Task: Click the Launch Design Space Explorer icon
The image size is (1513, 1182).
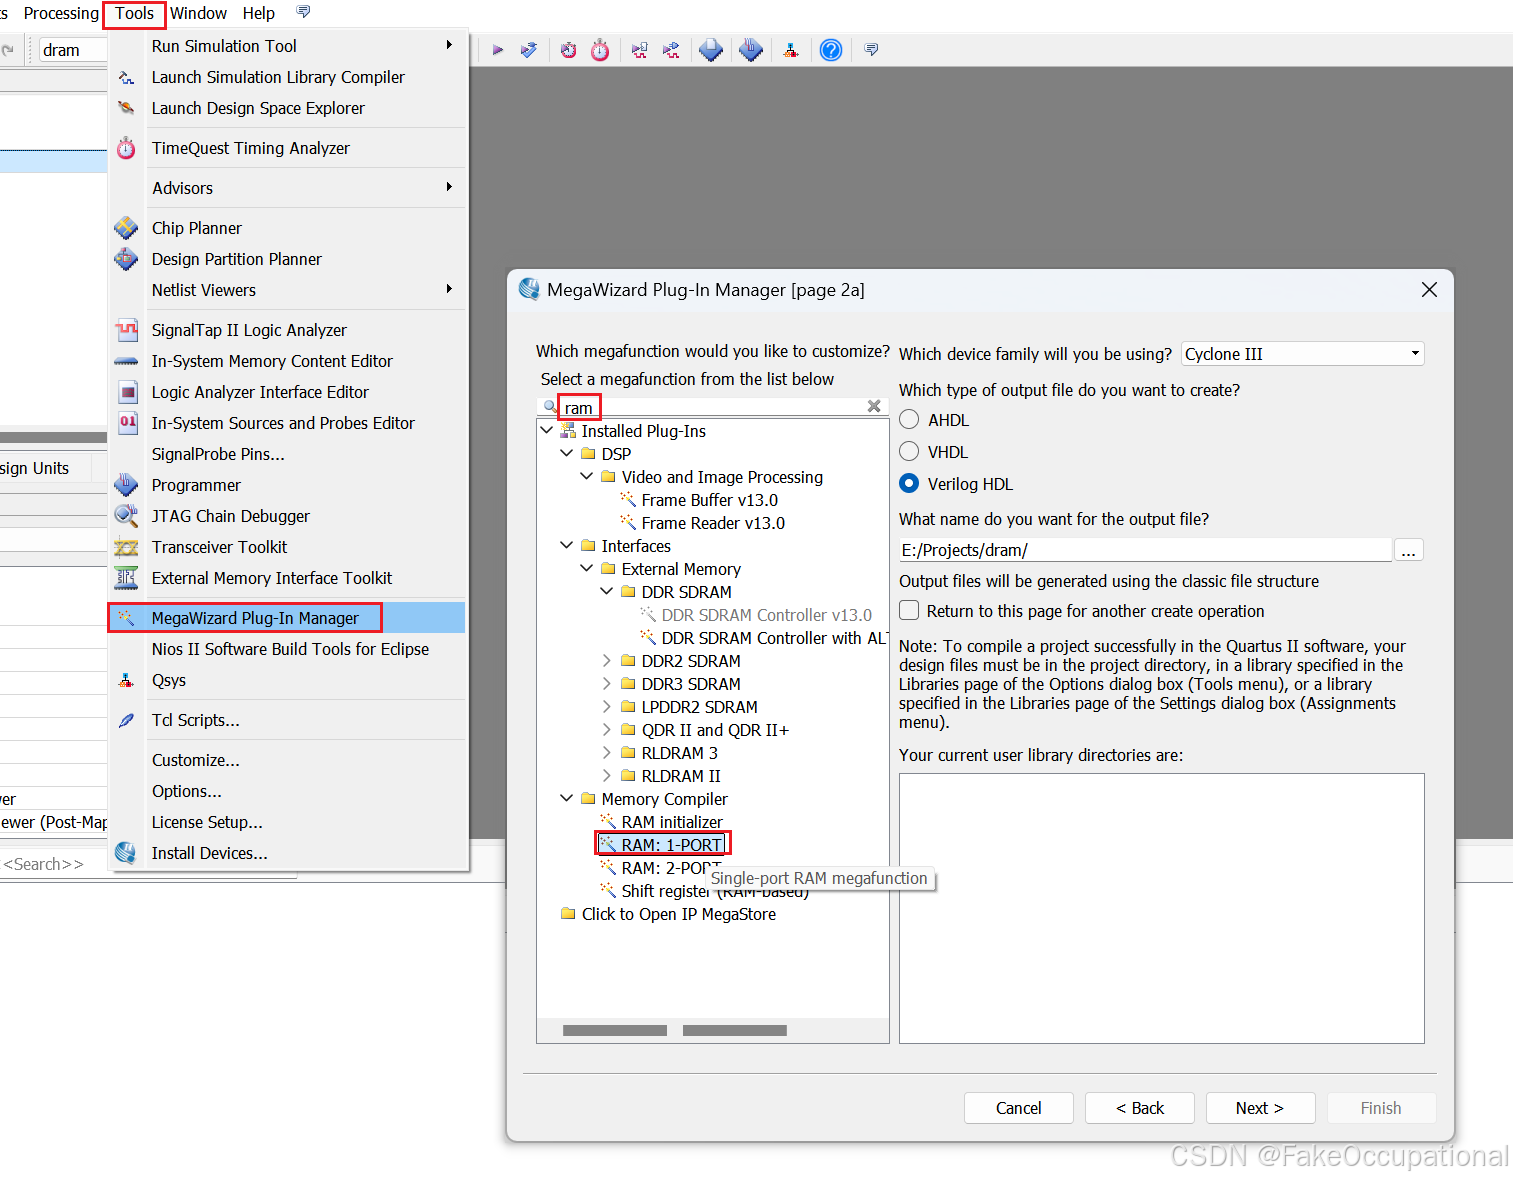Action: click(126, 108)
